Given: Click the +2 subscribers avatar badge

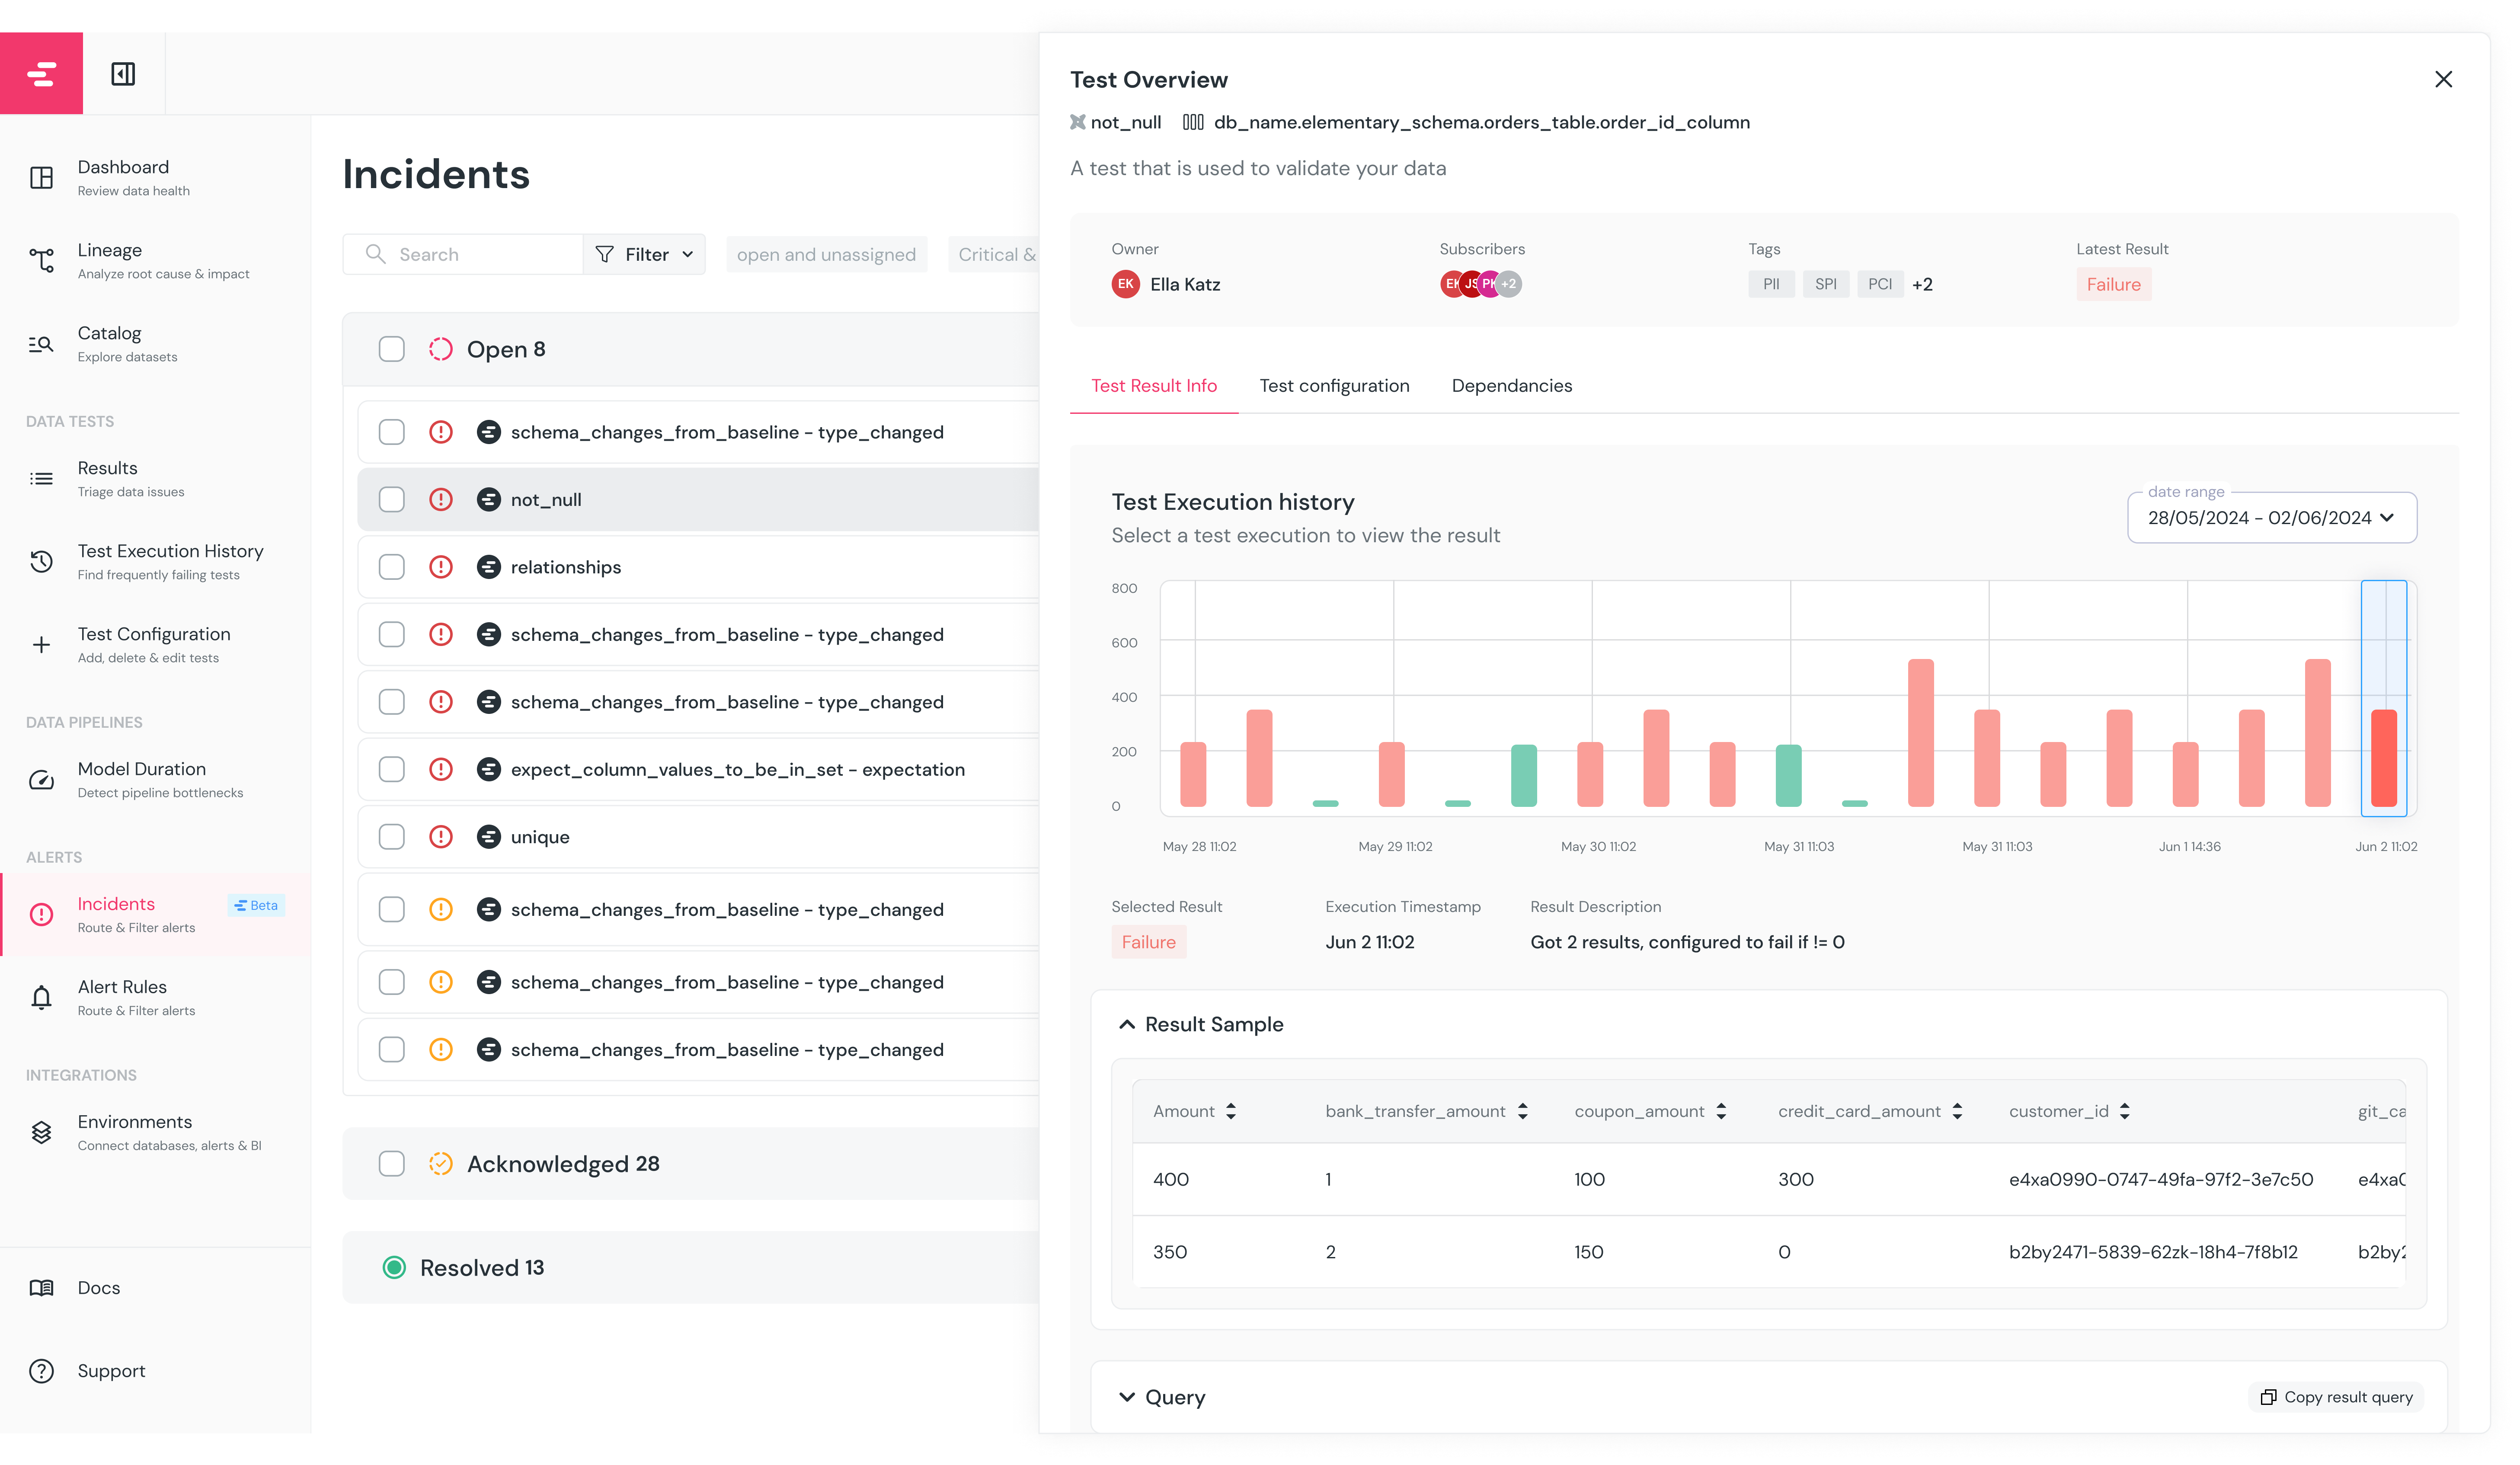Looking at the screenshot, I should 1509,284.
